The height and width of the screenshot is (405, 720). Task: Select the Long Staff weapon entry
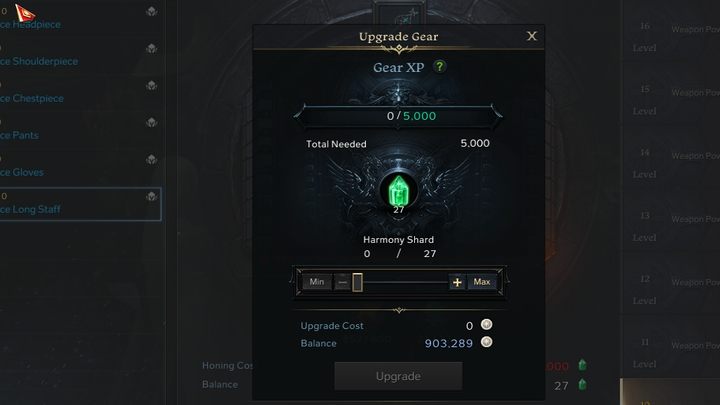point(80,204)
